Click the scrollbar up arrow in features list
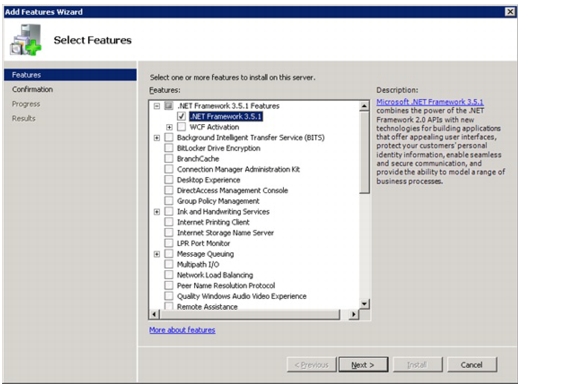The image size is (573, 385). pos(364,106)
